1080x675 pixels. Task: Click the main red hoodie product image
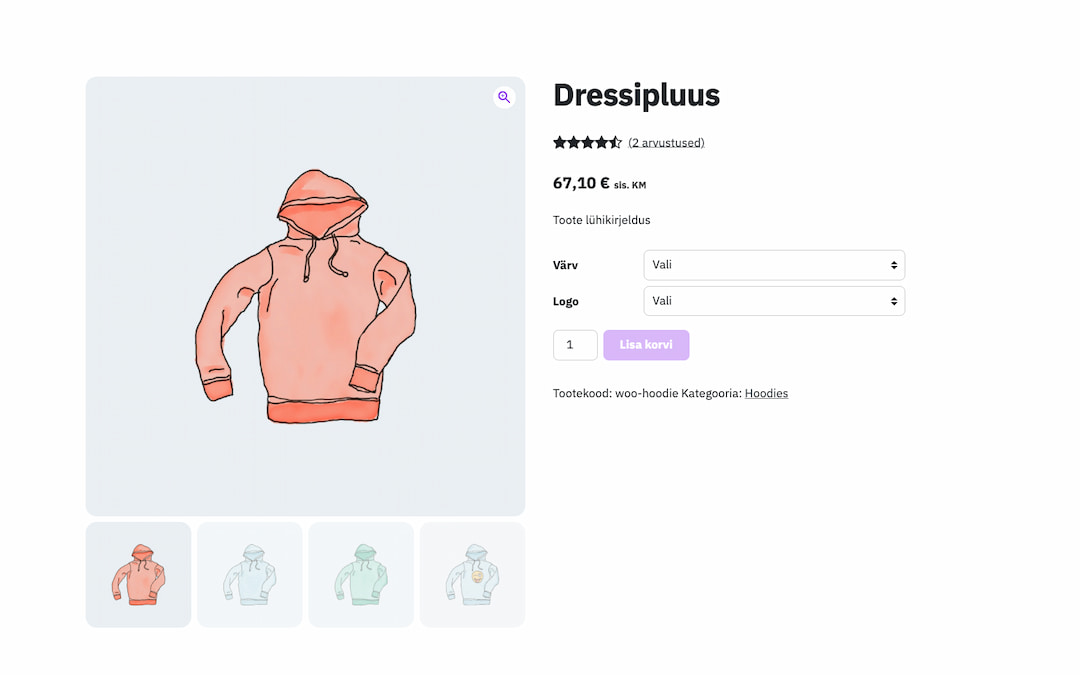point(305,296)
